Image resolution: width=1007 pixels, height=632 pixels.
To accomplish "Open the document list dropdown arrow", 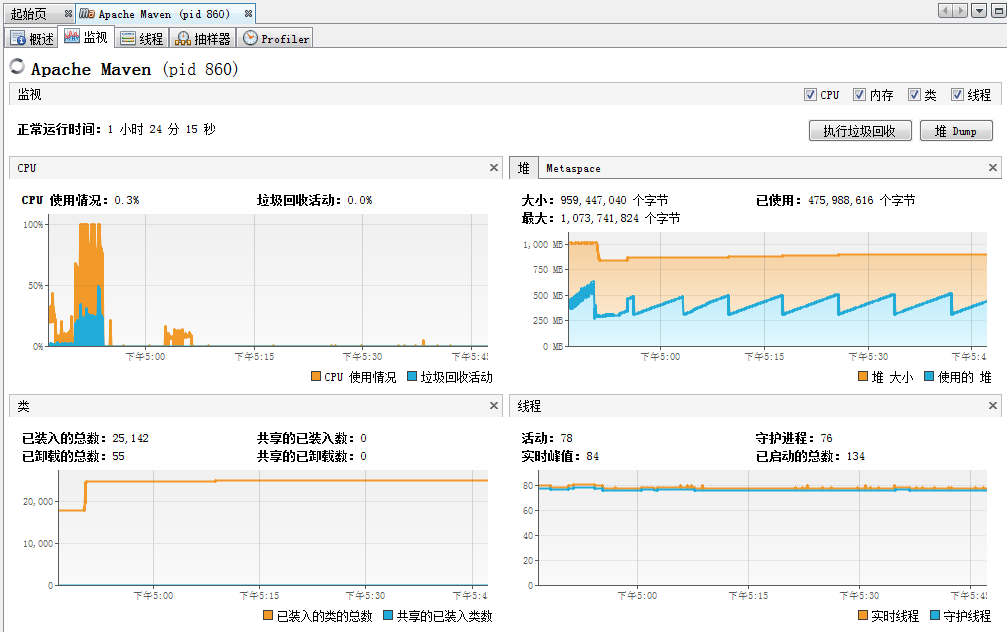I will point(979,10).
